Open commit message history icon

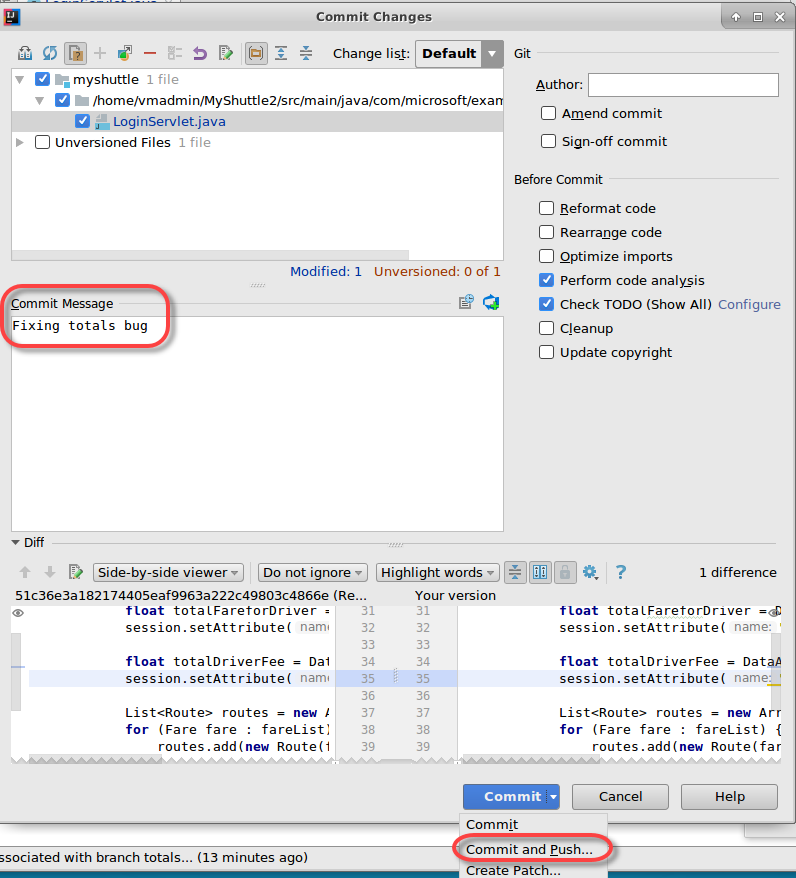coord(466,302)
